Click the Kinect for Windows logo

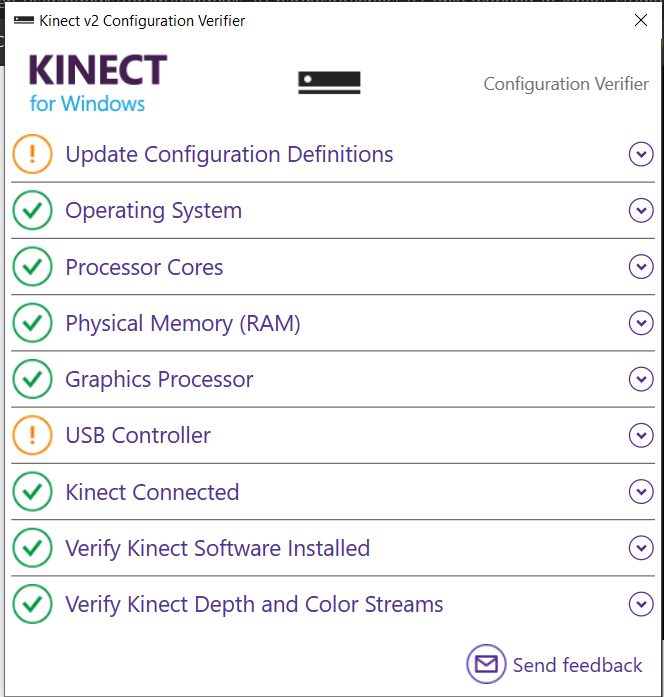click(x=98, y=83)
